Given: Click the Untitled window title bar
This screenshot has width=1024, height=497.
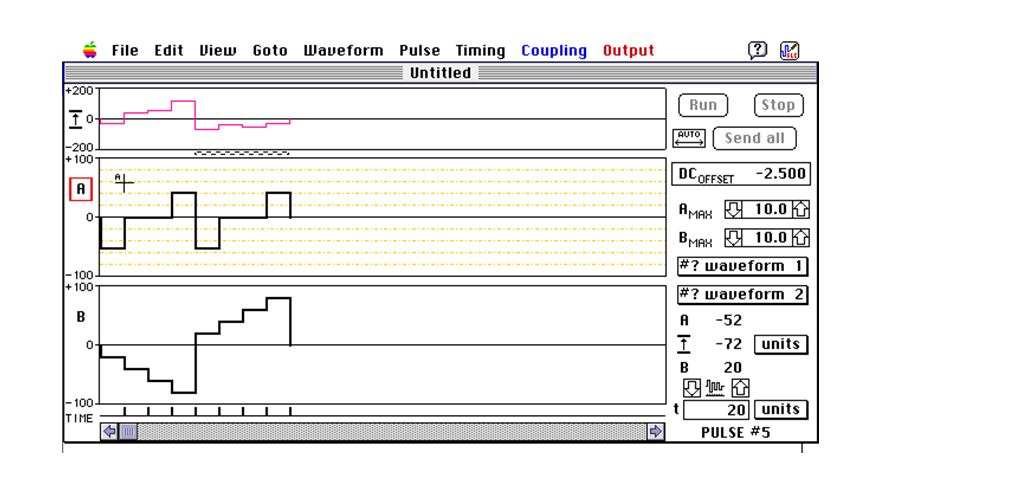Looking at the screenshot, I should click(x=441, y=72).
